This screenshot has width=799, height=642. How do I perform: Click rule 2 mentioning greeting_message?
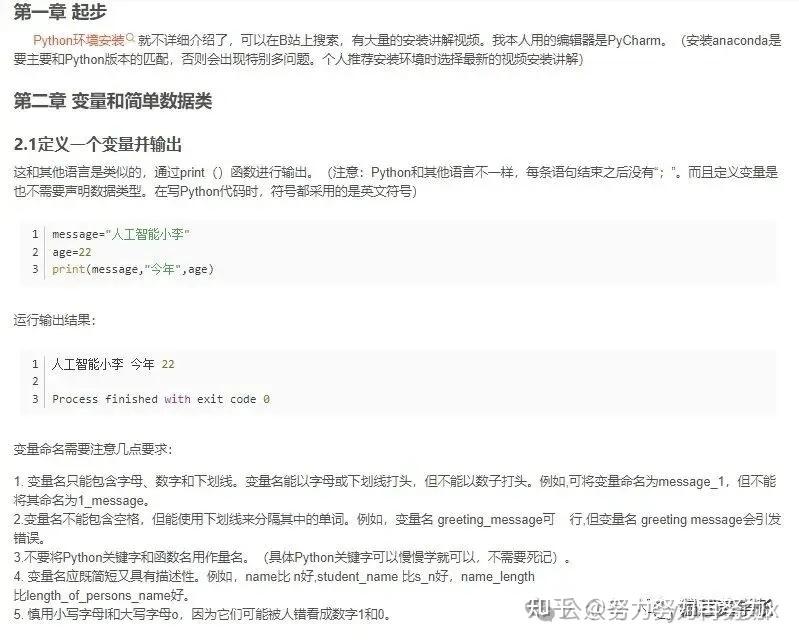397,528
